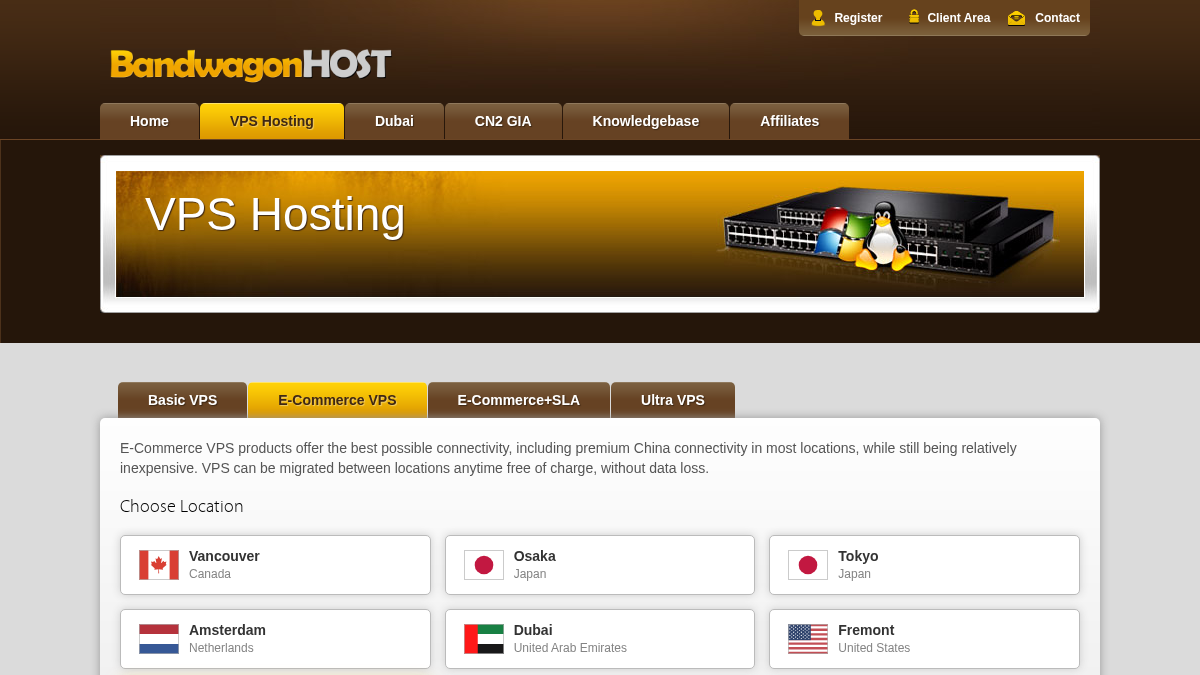The height and width of the screenshot is (675, 1200).
Task: Click the Netherlands country label
Action: [221, 648]
